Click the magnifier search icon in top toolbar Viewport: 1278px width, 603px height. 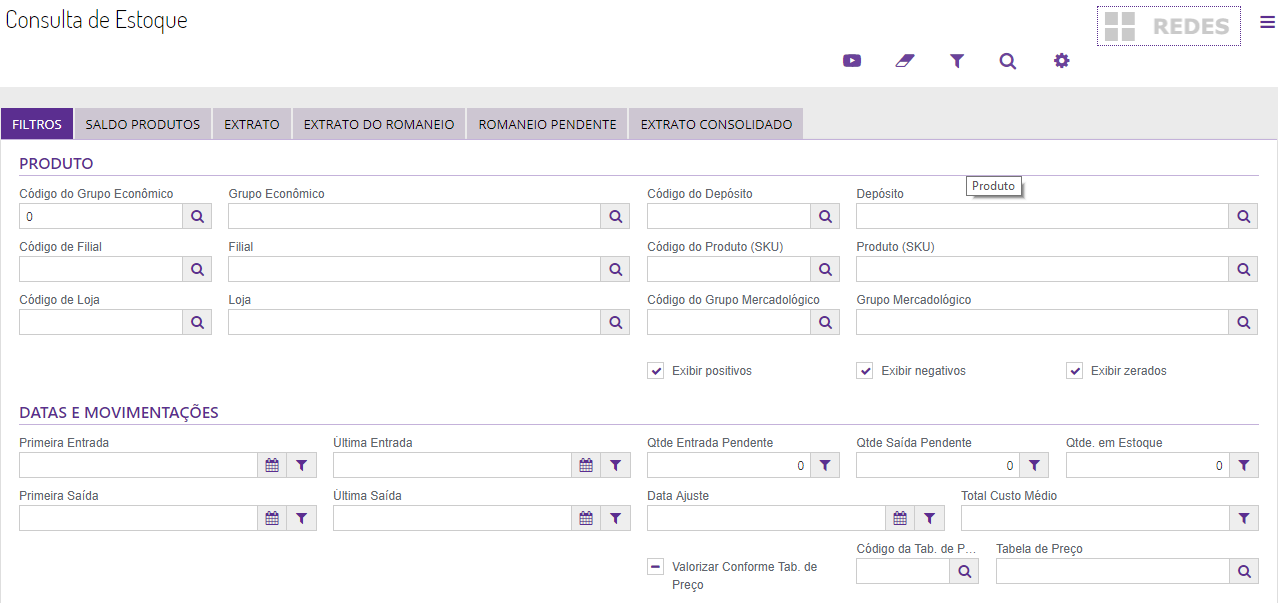coord(1008,61)
